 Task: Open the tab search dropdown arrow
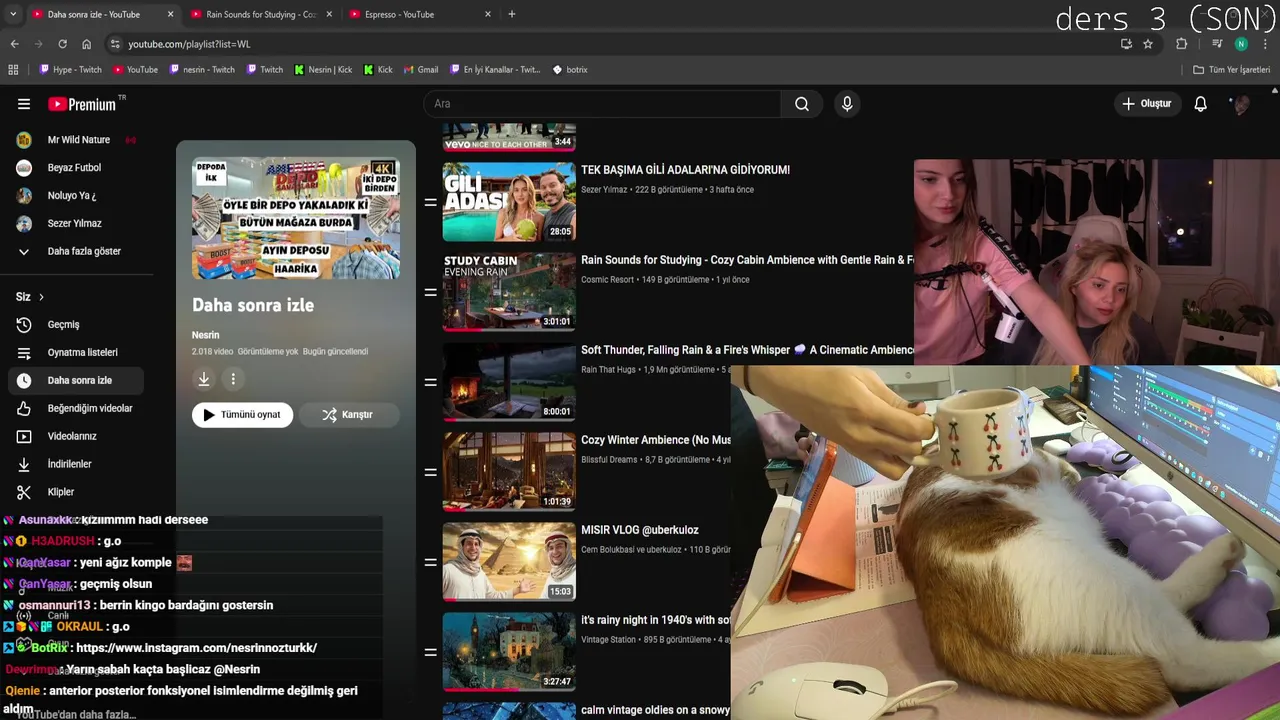pyautogui.click(x=13, y=14)
